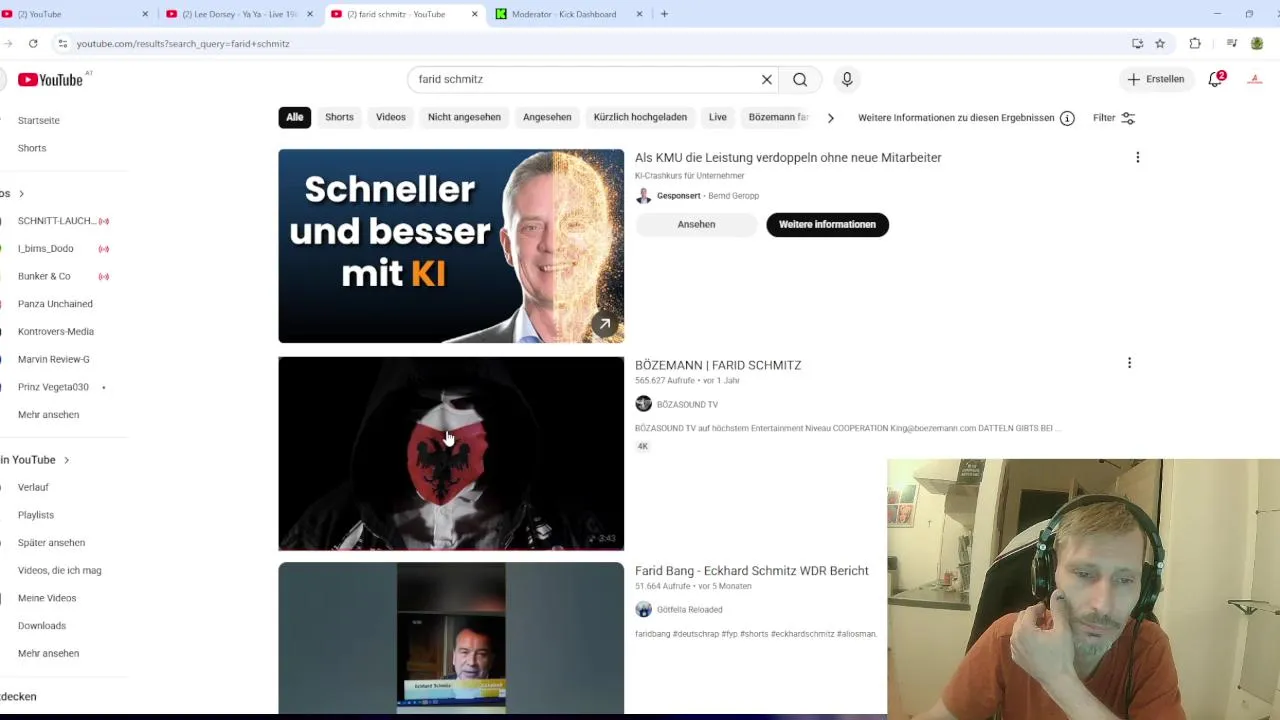Select the Angesehen filter chip
The image size is (1280, 720).
coord(547,117)
